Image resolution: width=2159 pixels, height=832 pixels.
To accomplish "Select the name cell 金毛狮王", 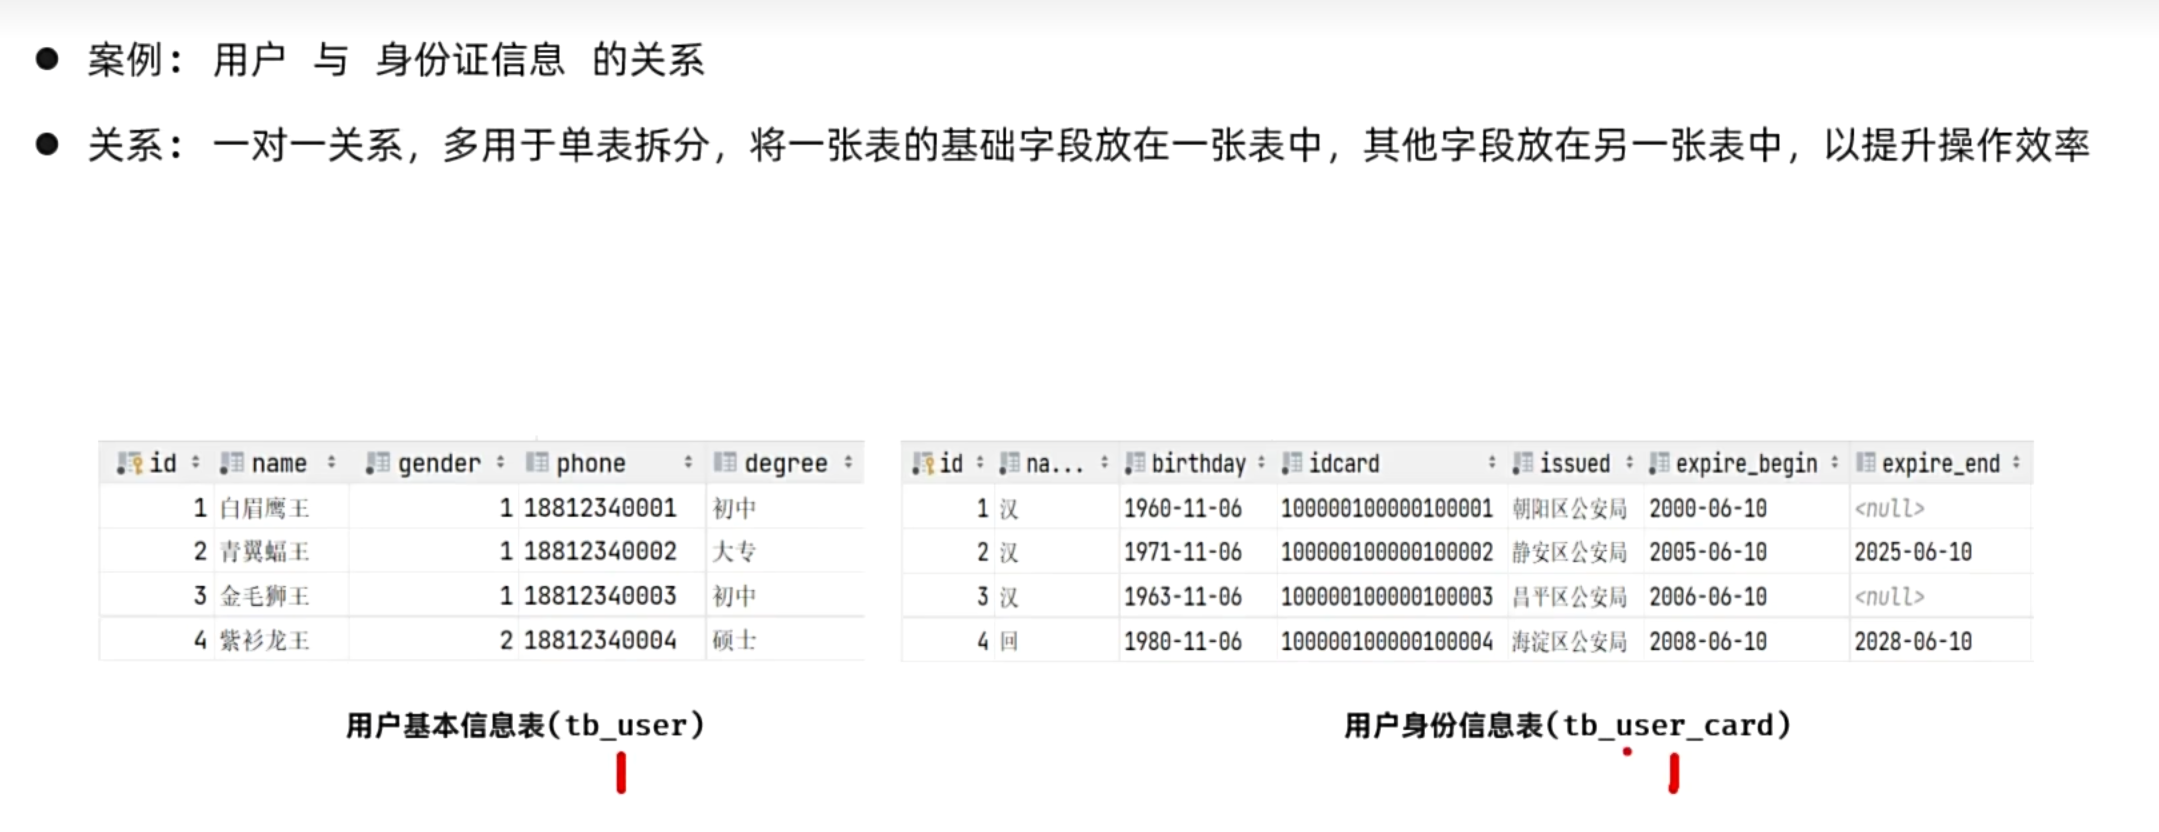I will [x=265, y=596].
